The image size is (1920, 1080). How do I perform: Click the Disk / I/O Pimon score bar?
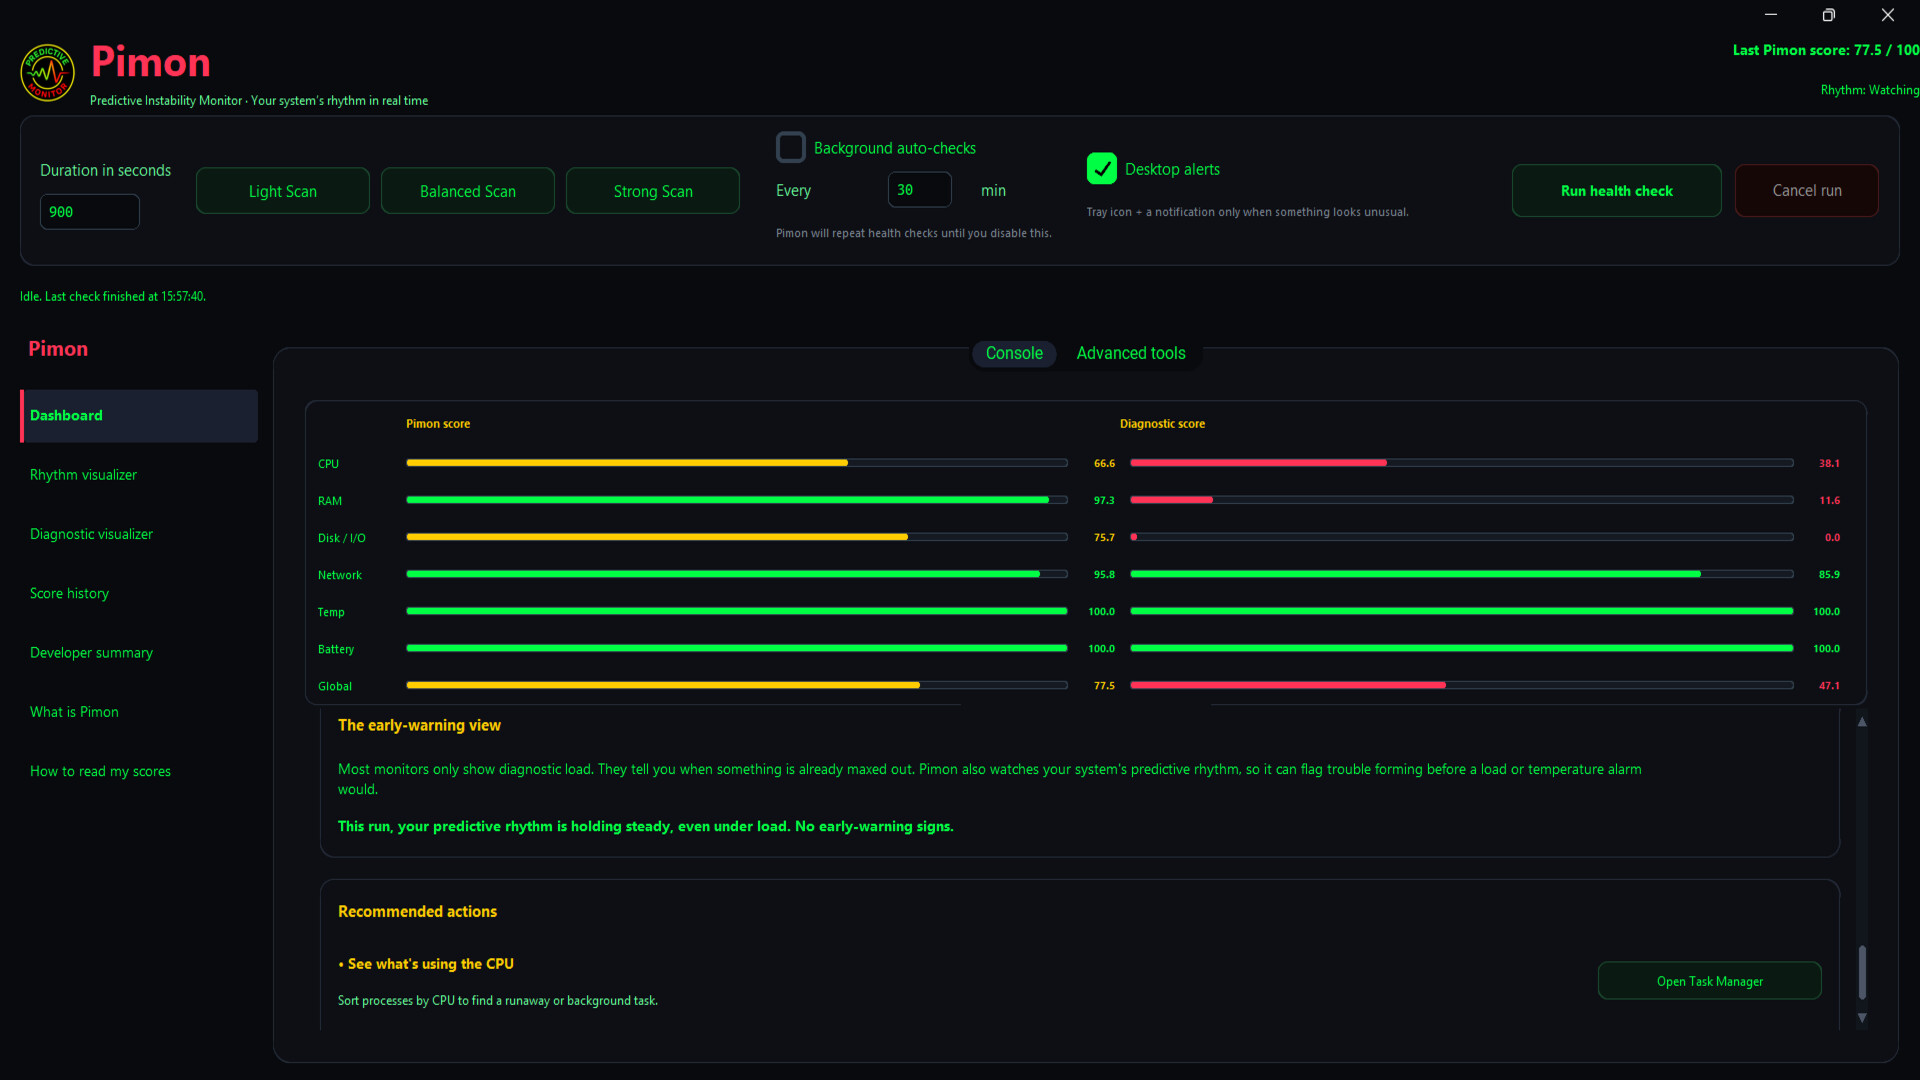click(x=737, y=537)
